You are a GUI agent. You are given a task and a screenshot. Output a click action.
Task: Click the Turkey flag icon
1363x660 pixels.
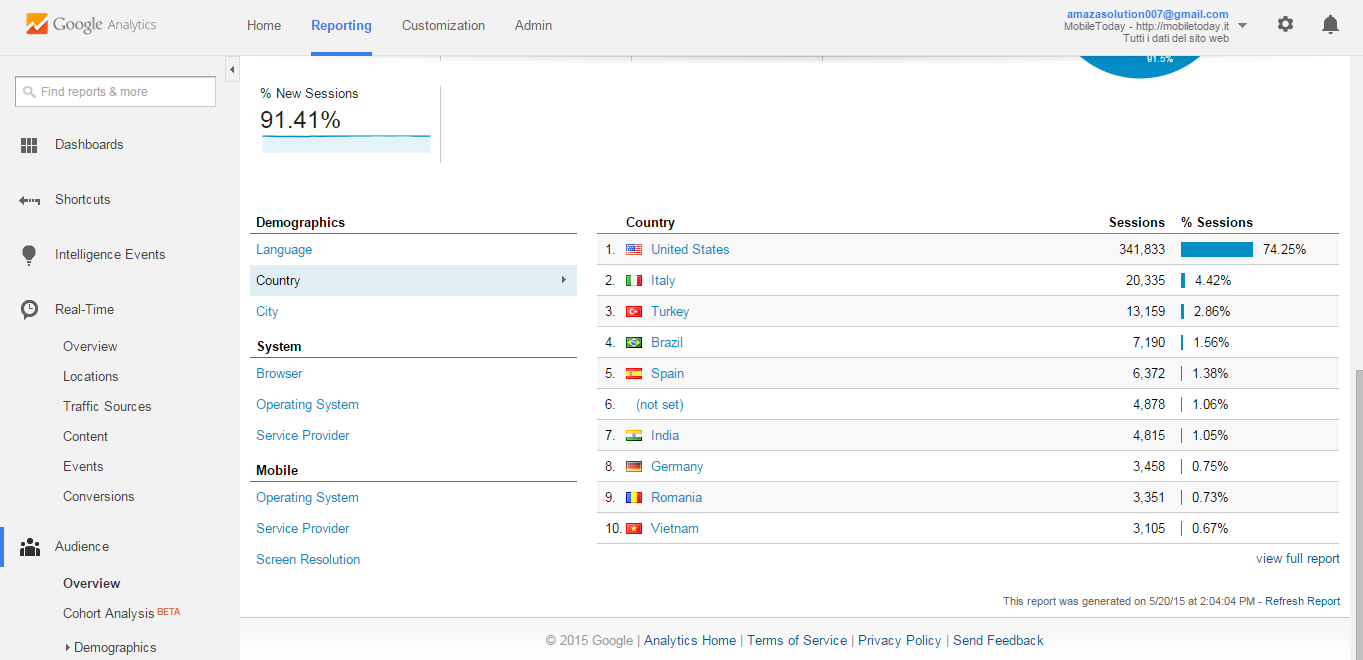[633, 311]
